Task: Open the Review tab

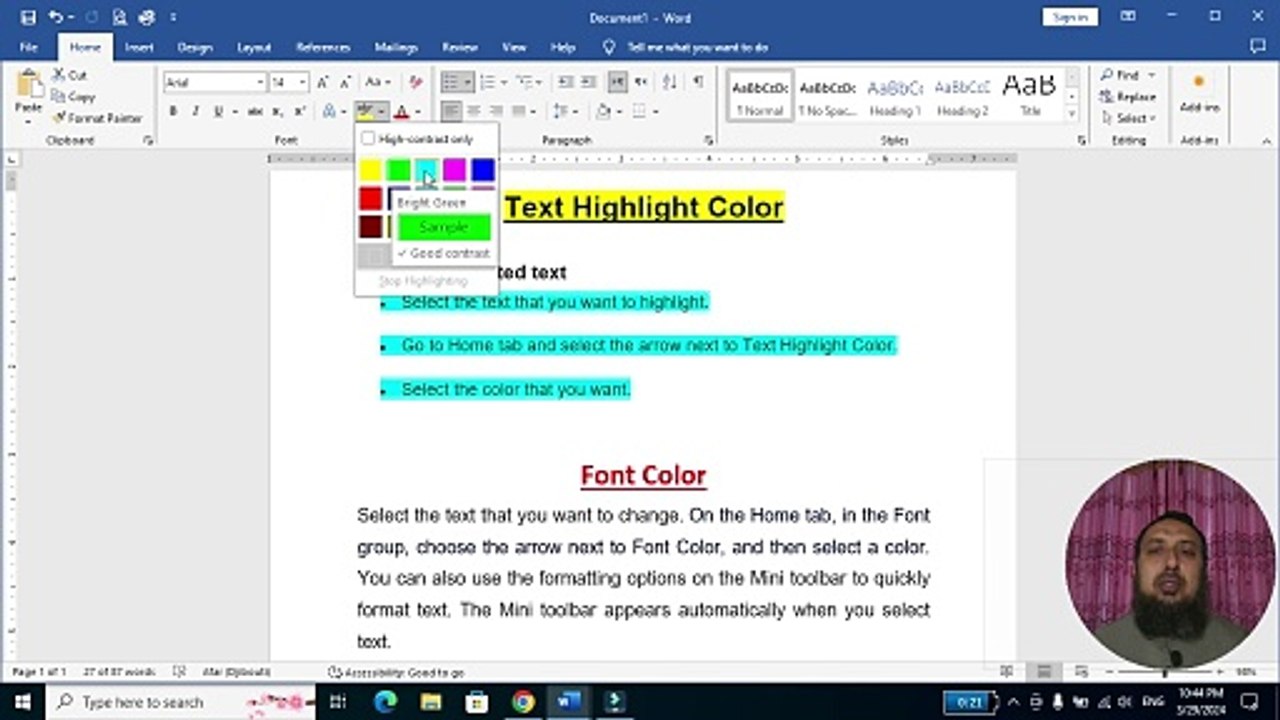Action: [x=460, y=47]
